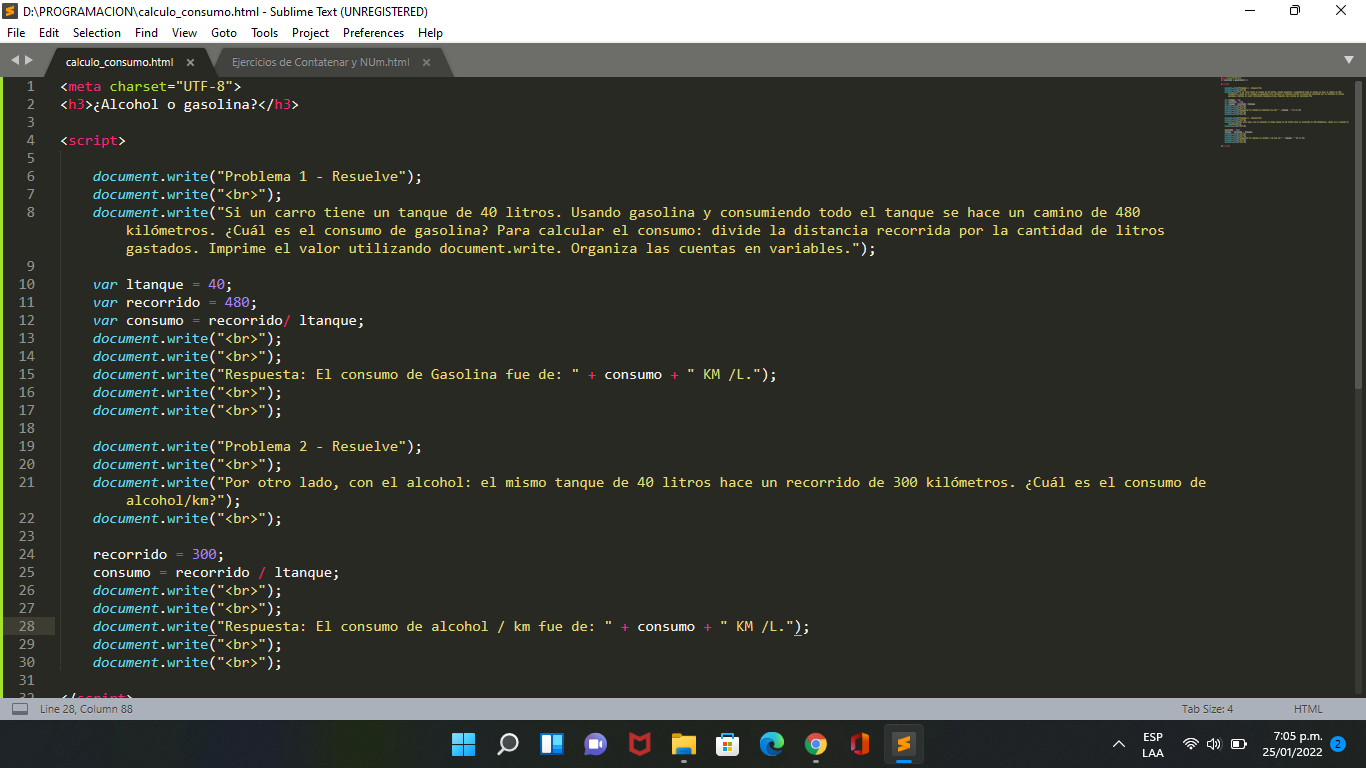This screenshot has width=1366, height=768.
Task: Click the 'consumo de Gasolina fue de' line
Action: point(435,374)
